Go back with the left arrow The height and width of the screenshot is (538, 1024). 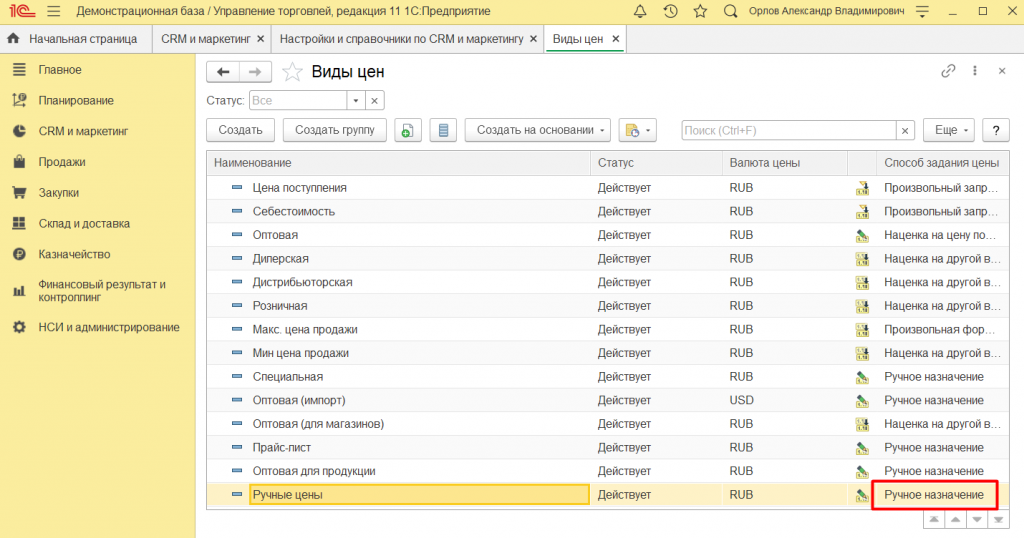pos(223,72)
